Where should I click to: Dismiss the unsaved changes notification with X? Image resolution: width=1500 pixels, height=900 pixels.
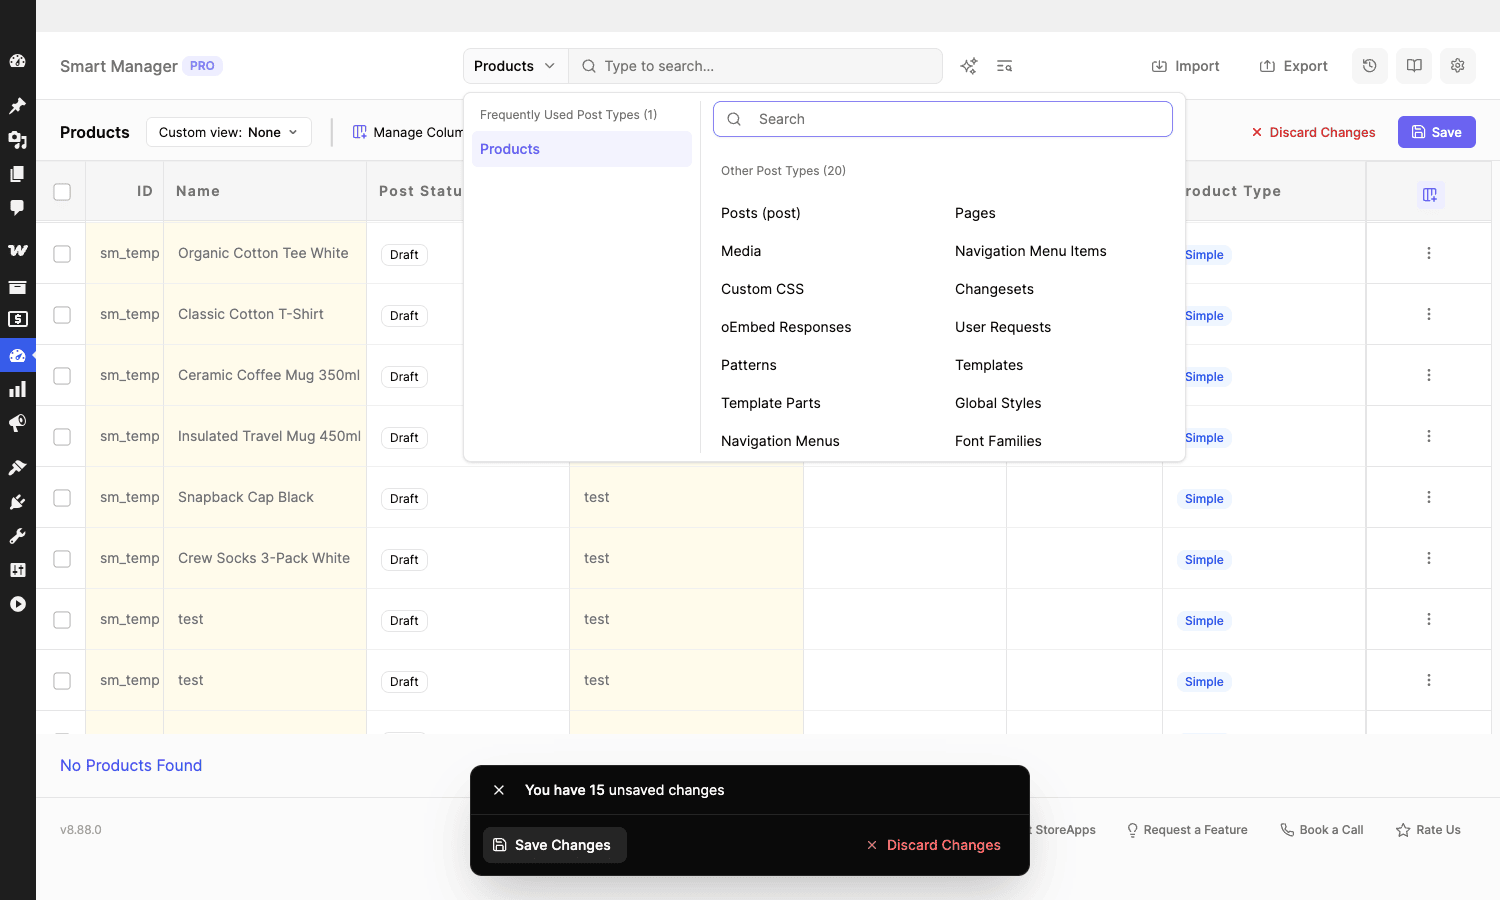point(499,790)
